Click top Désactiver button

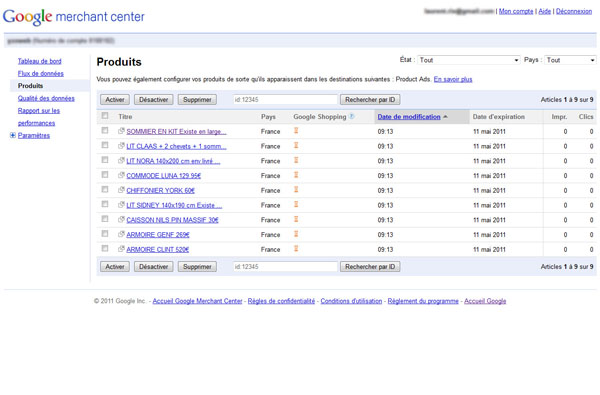pos(153,100)
